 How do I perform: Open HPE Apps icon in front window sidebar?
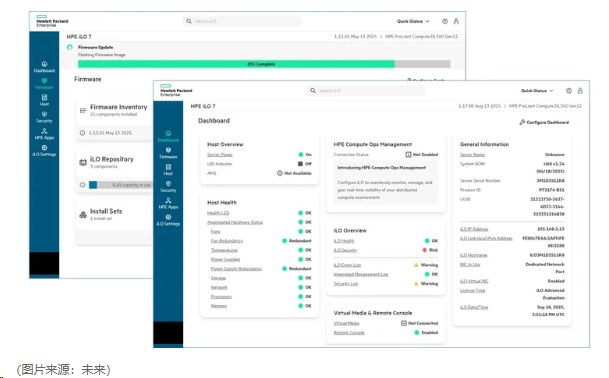(168, 200)
